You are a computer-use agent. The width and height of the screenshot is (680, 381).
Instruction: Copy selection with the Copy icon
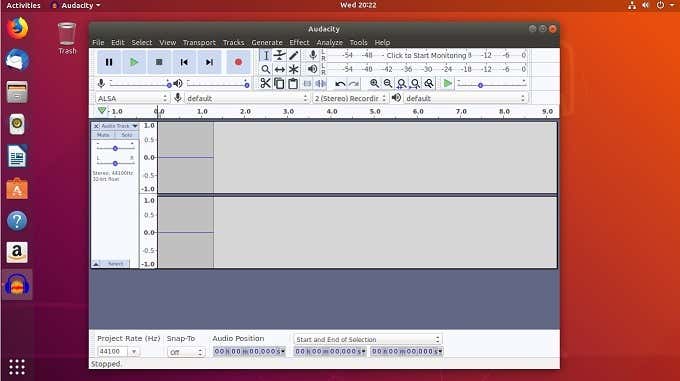279,83
